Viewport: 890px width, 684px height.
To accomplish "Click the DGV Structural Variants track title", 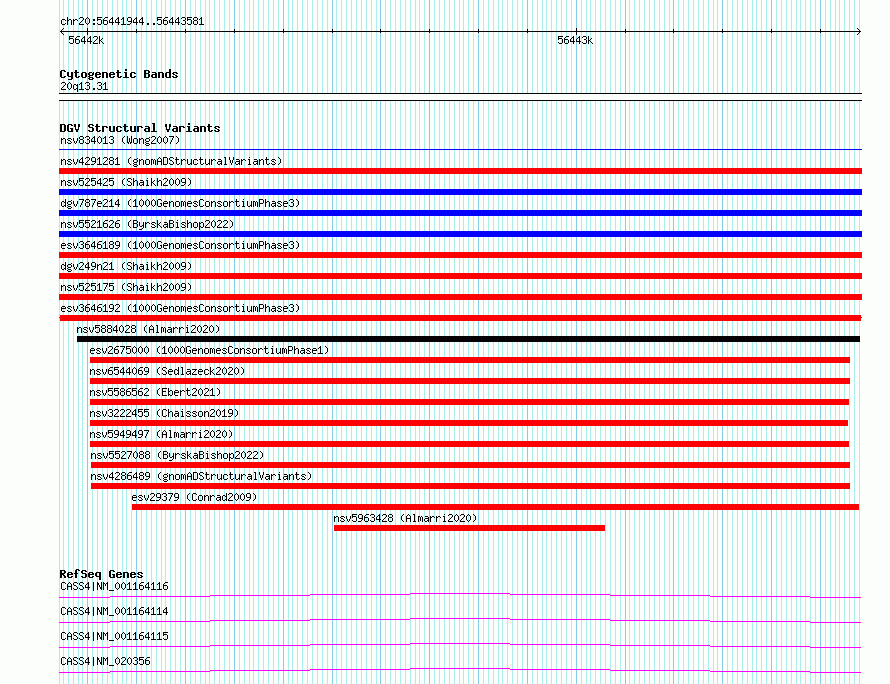I will click(140, 128).
